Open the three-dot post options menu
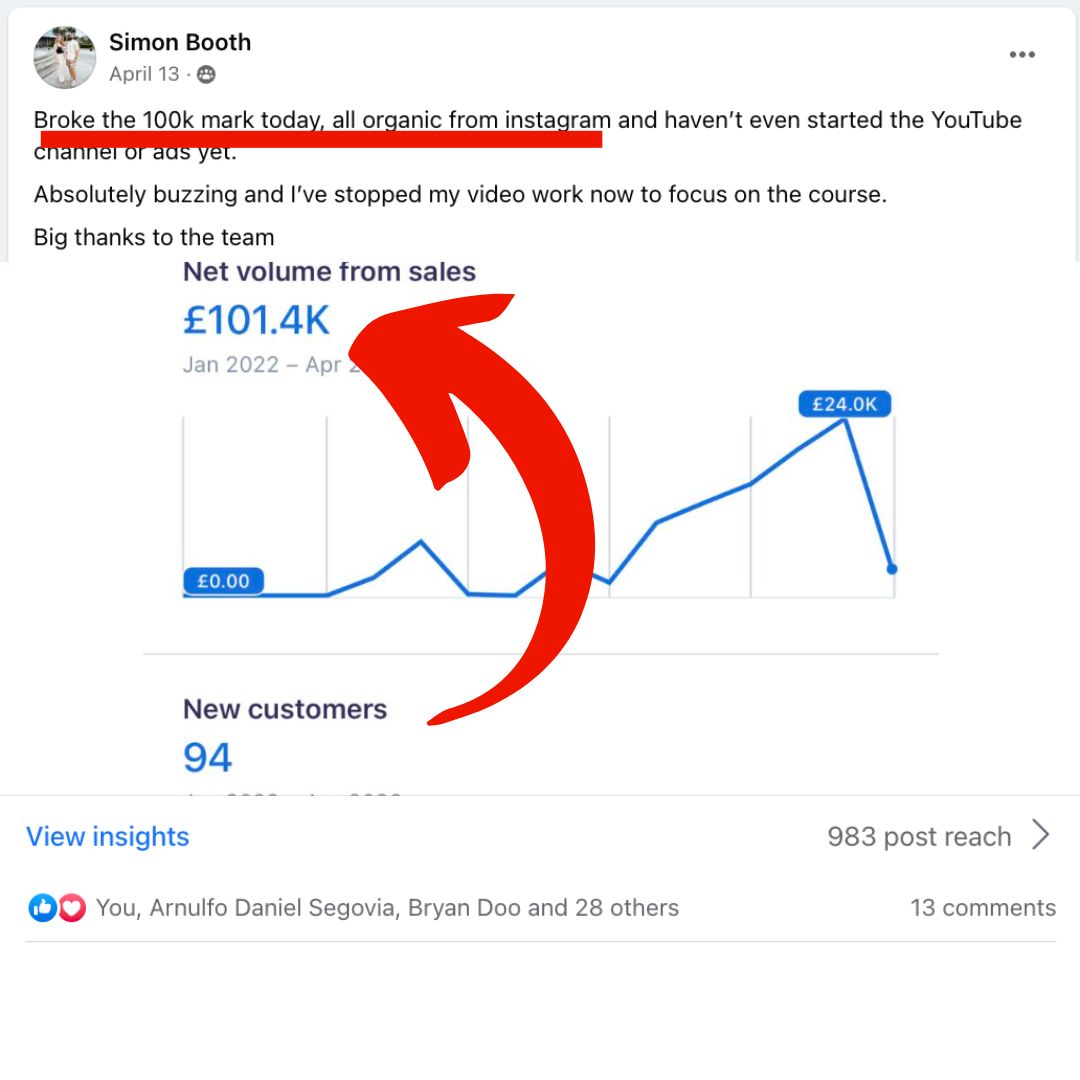Viewport: 1080px width, 1080px height. pyautogui.click(x=1022, y=54)
